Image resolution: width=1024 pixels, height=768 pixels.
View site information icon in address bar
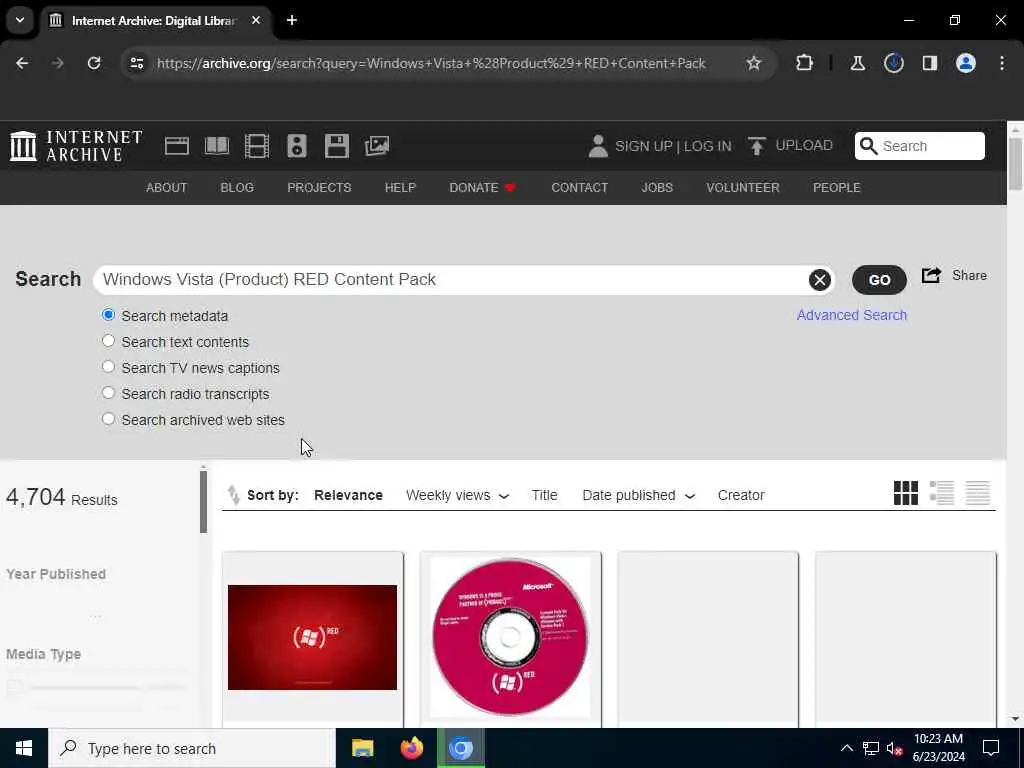pyautogui.click(x=136, y=63)
